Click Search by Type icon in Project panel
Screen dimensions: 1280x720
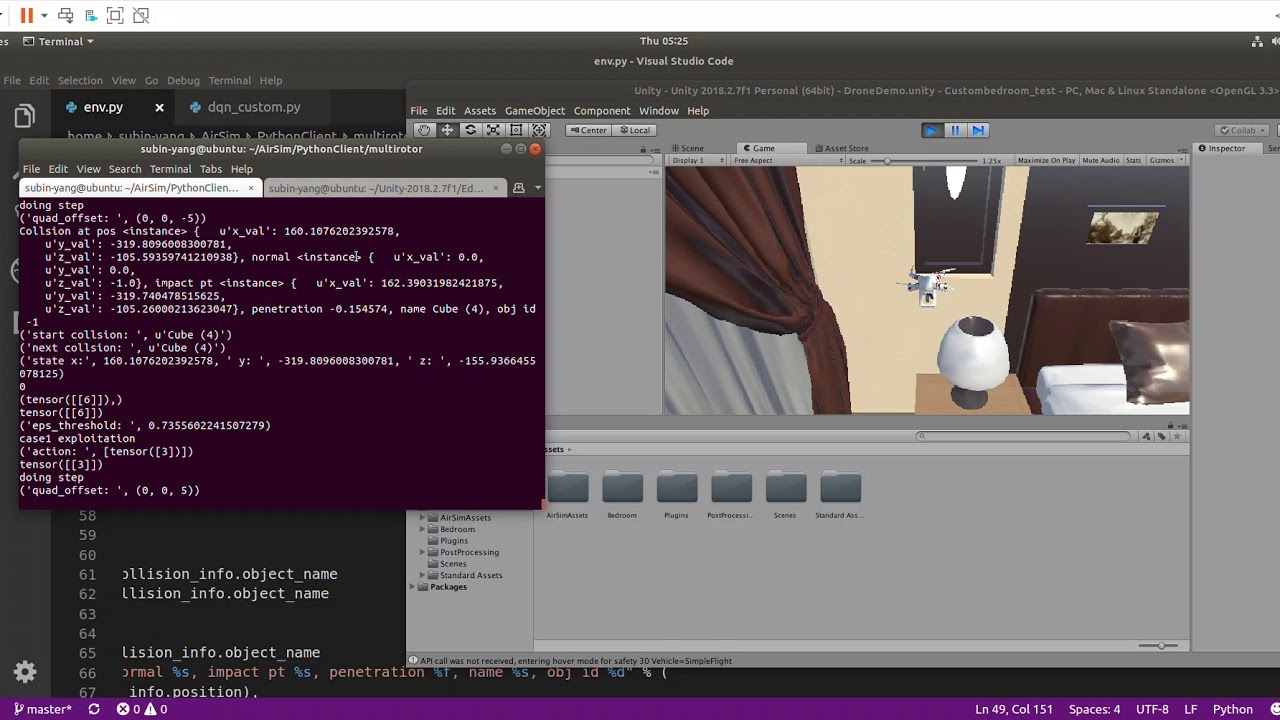(1146, 436)
